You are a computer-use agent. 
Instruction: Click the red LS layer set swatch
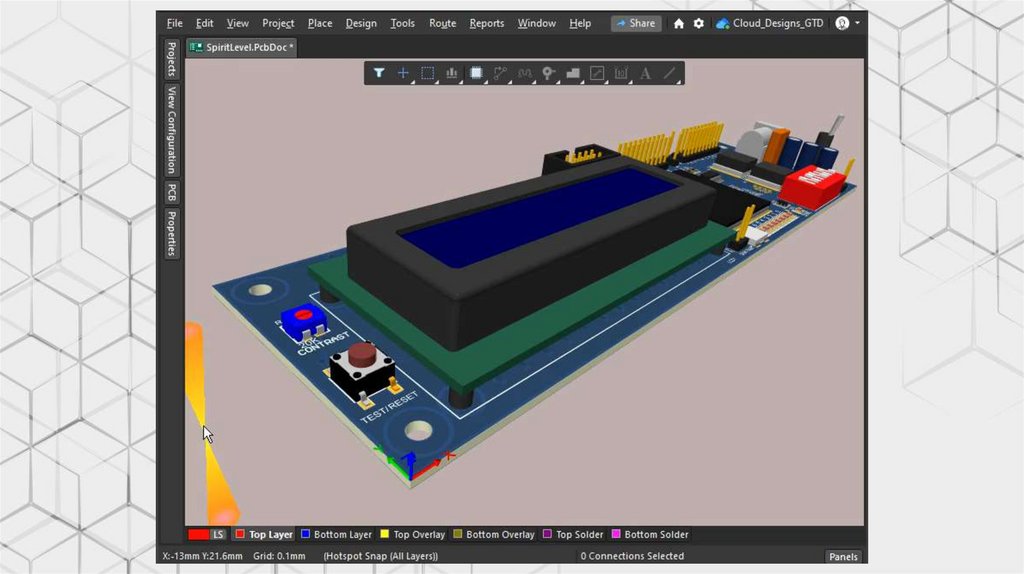pos(199,535)
